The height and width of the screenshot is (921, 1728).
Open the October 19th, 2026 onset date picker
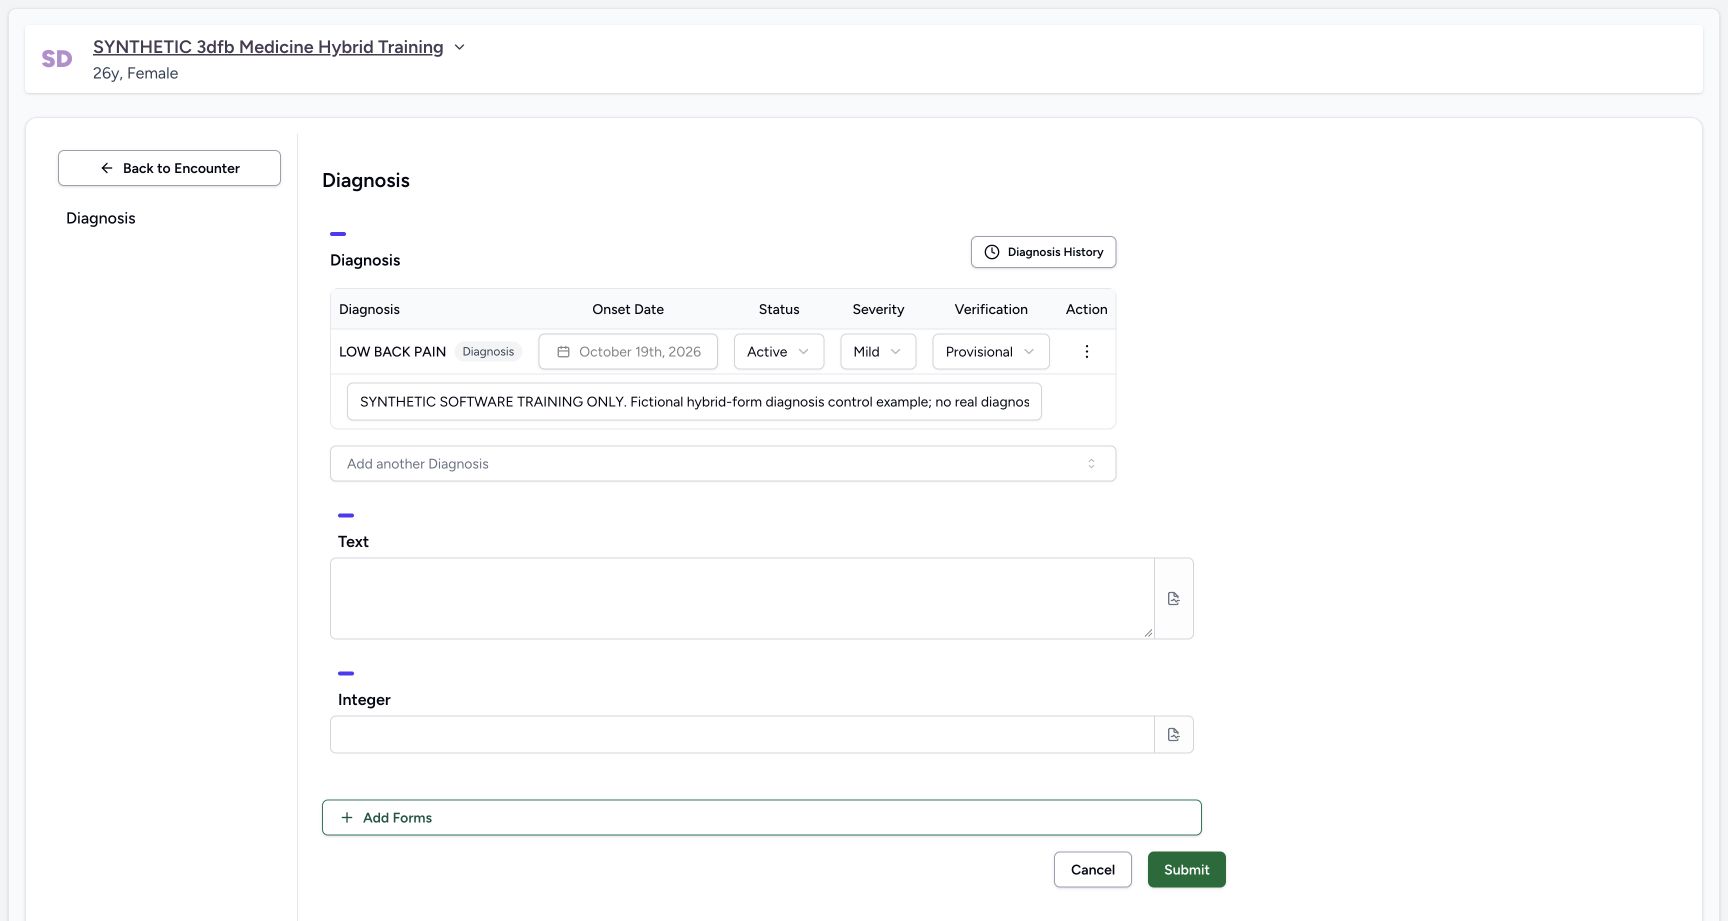(628, 352)
